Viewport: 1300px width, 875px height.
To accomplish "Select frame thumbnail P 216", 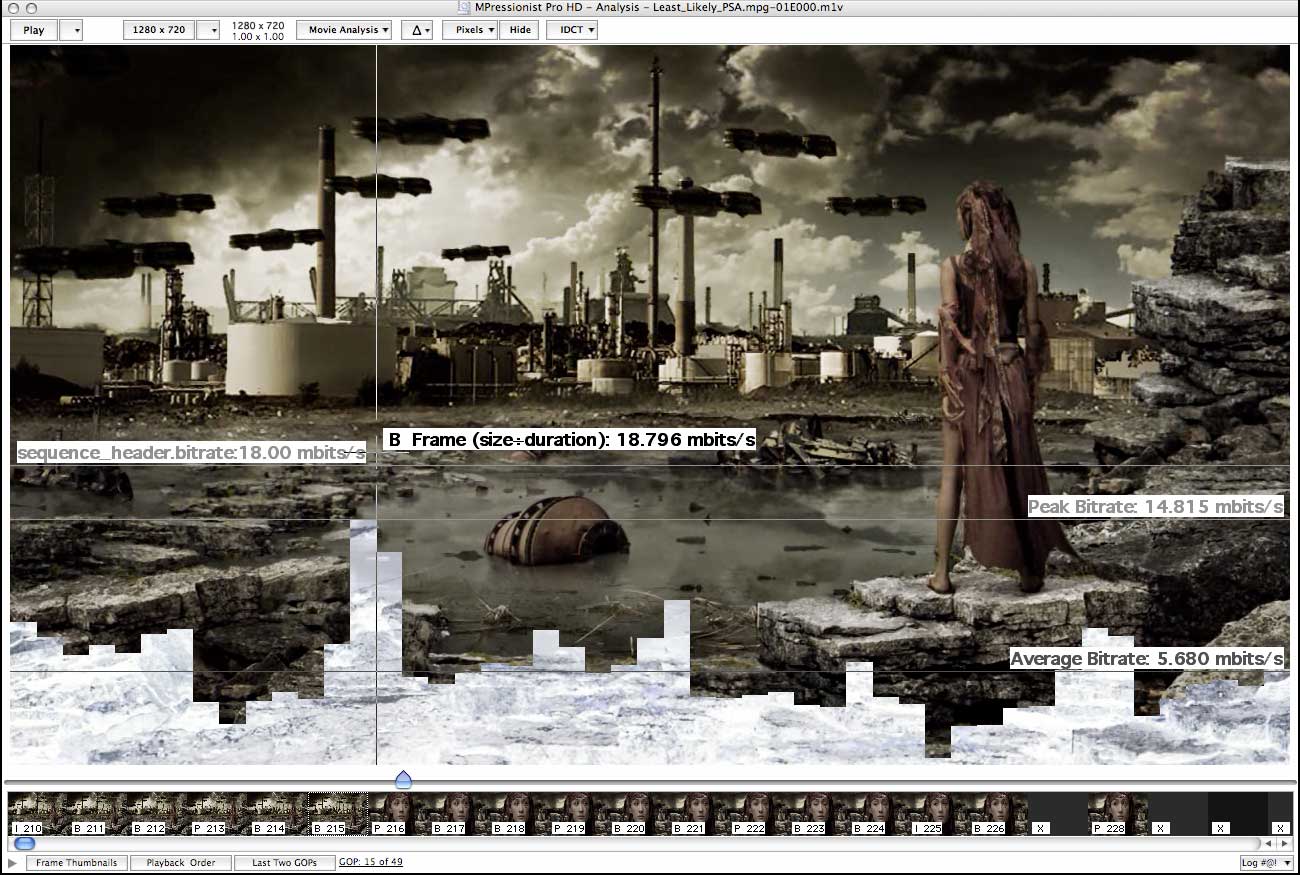I will 398,814.
